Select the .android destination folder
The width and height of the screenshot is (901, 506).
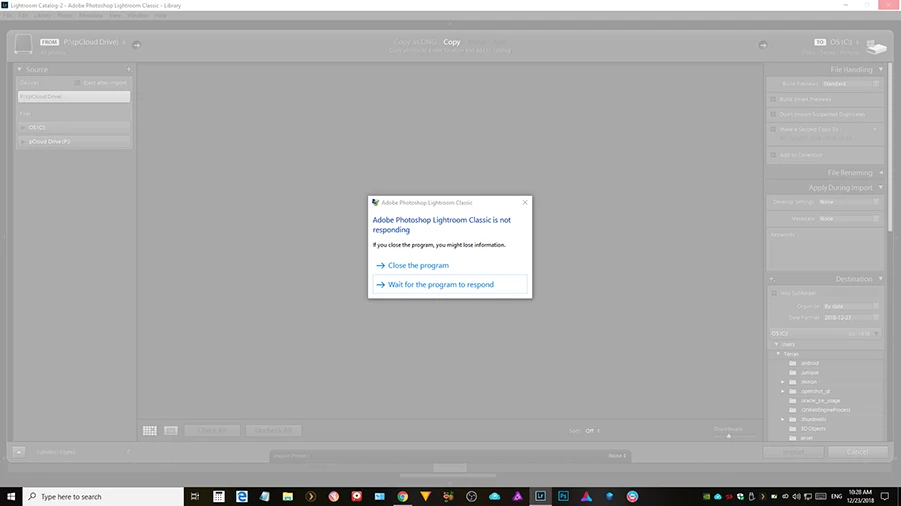coord(809,363)
